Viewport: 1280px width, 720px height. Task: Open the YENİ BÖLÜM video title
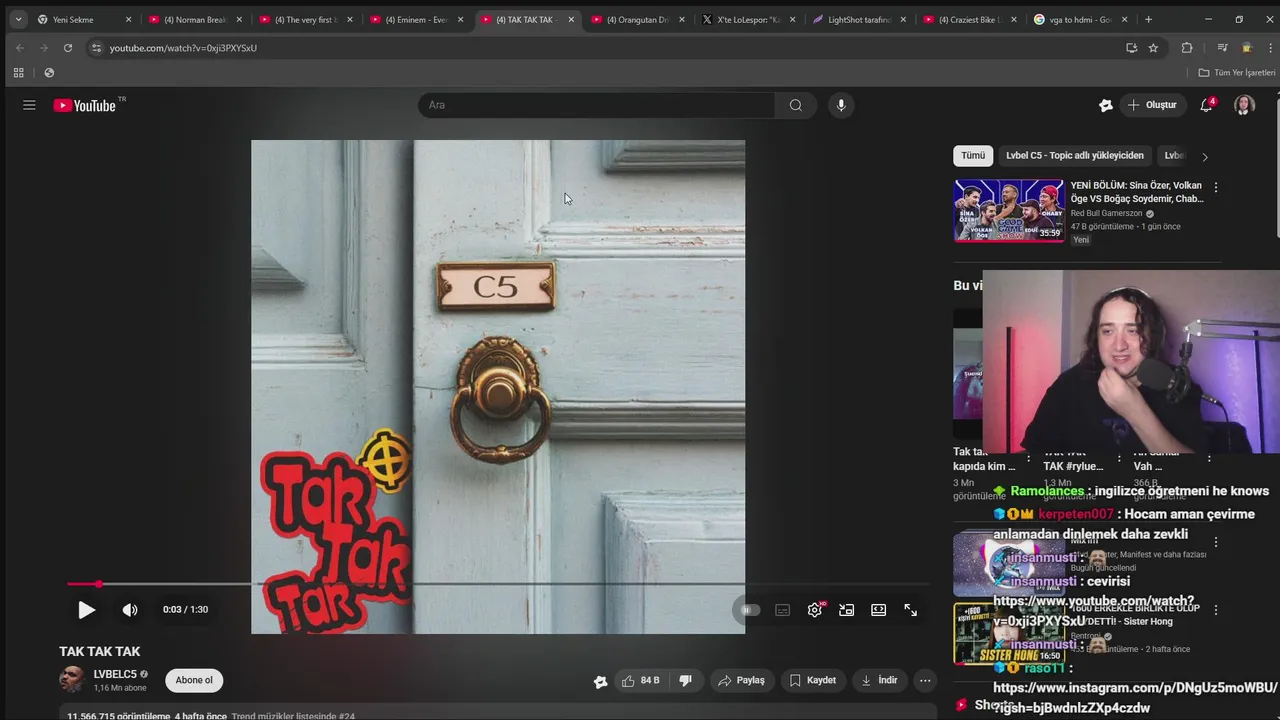[1136, 192]
